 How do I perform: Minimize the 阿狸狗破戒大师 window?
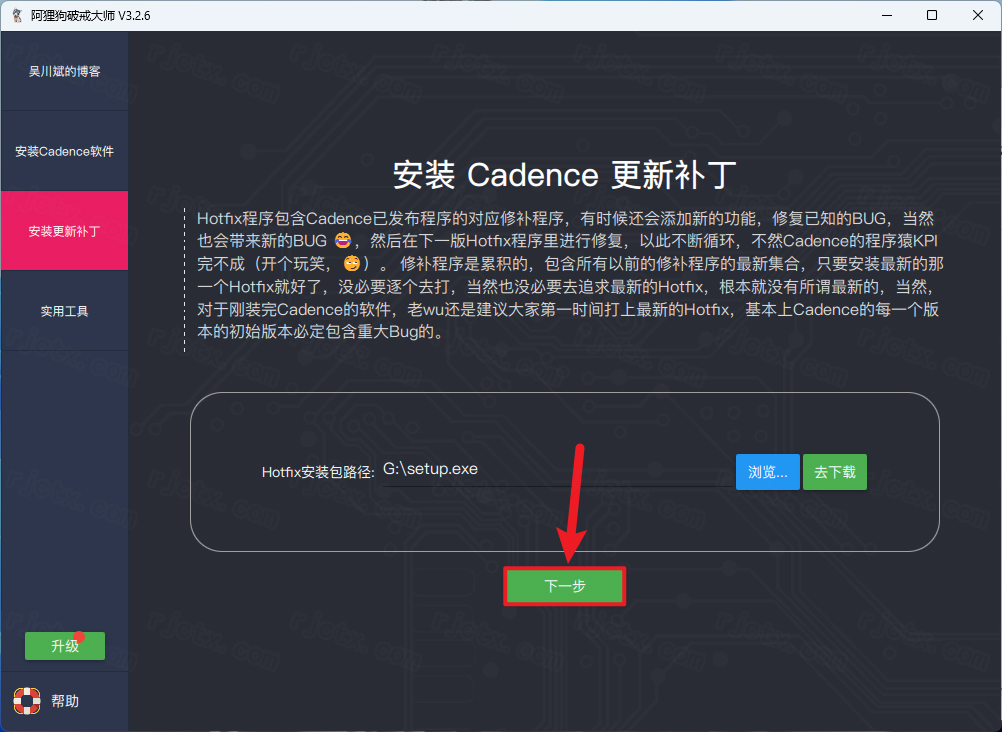click(886, 15)
